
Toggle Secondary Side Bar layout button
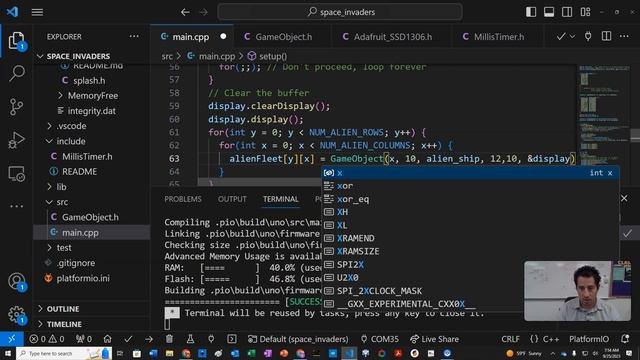click(x=567, y=12)
